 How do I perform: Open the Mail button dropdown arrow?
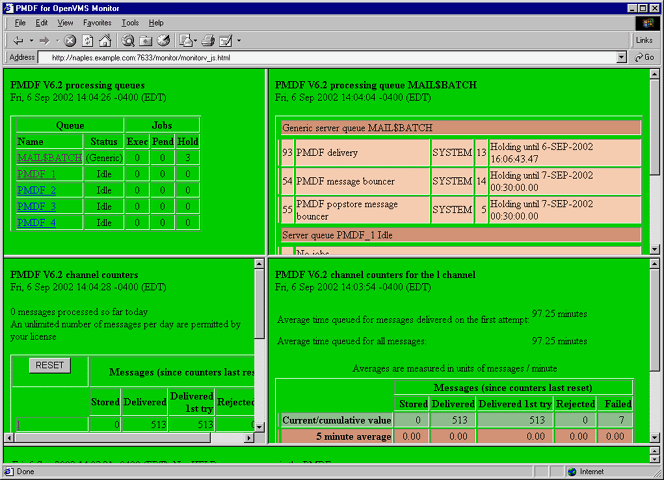pyautogui.click(x=196, y=41)
